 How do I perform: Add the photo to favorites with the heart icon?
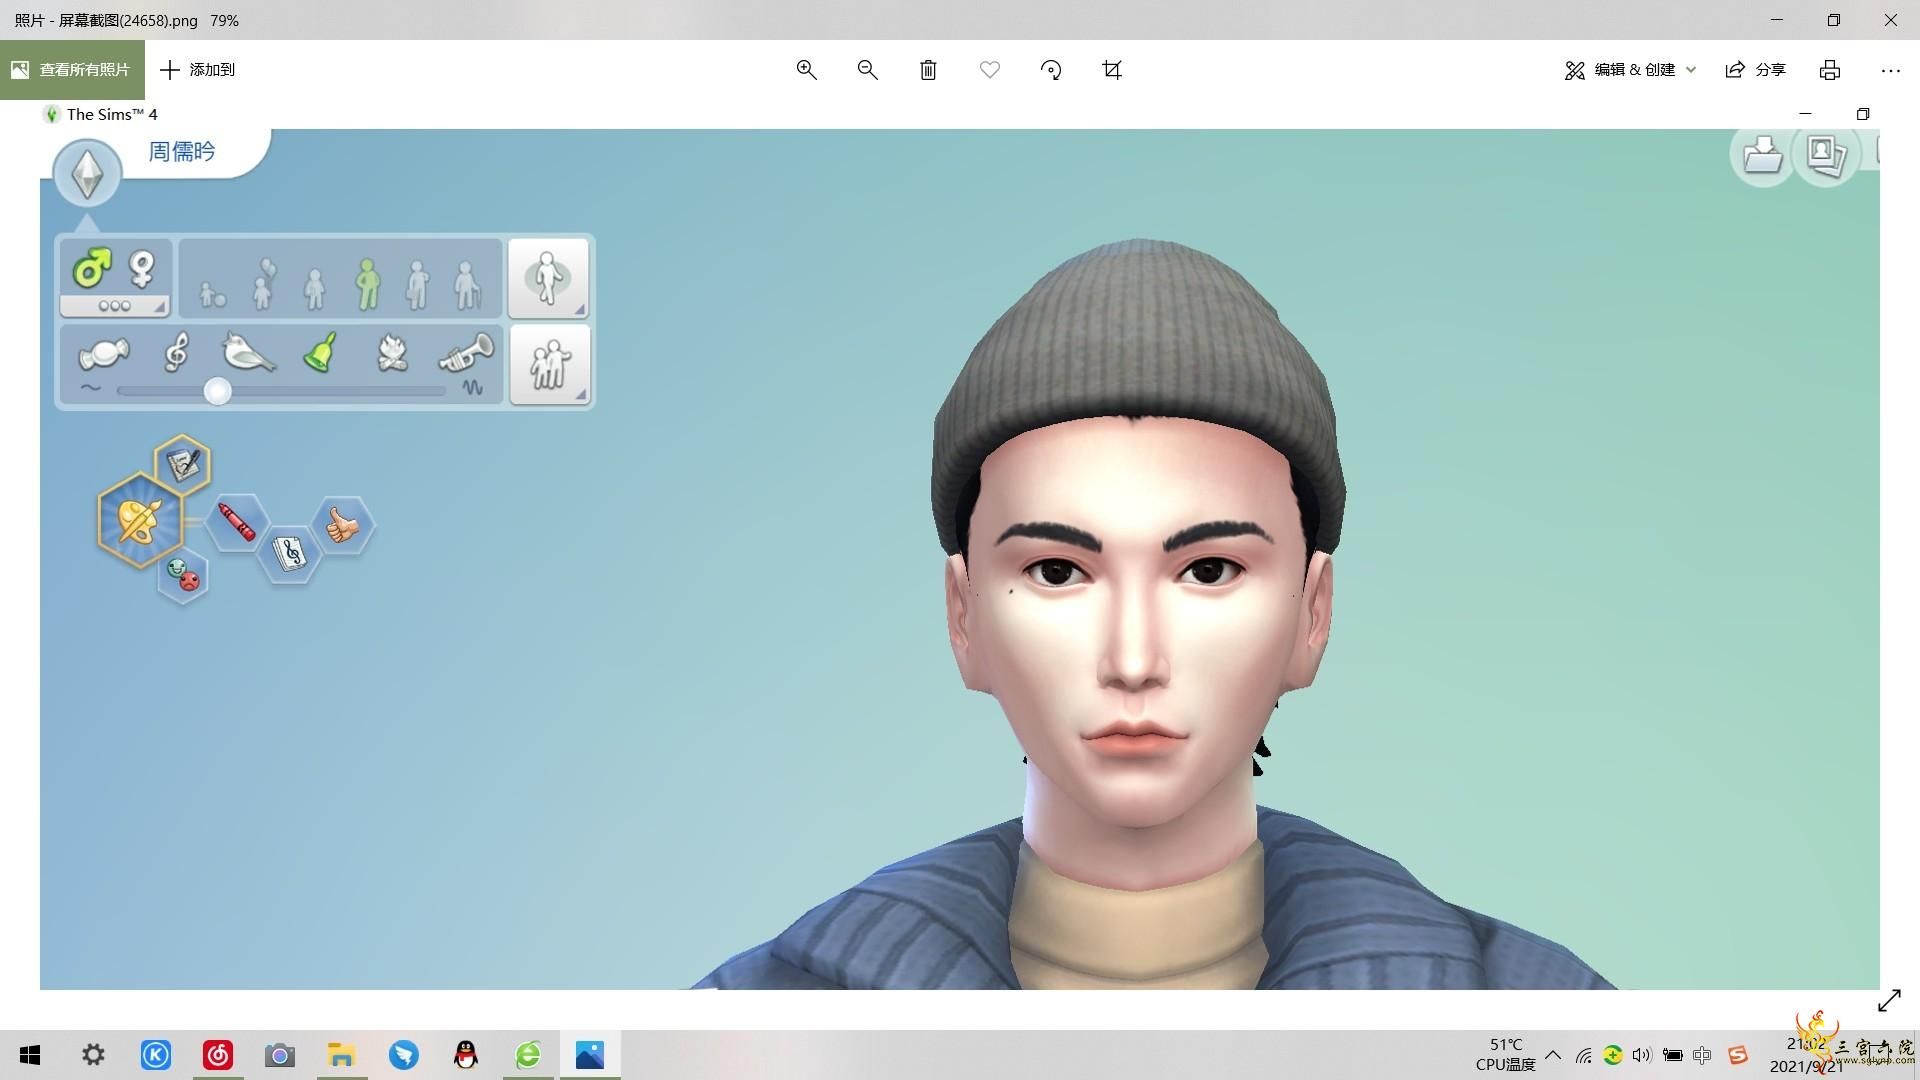[989, 70]
